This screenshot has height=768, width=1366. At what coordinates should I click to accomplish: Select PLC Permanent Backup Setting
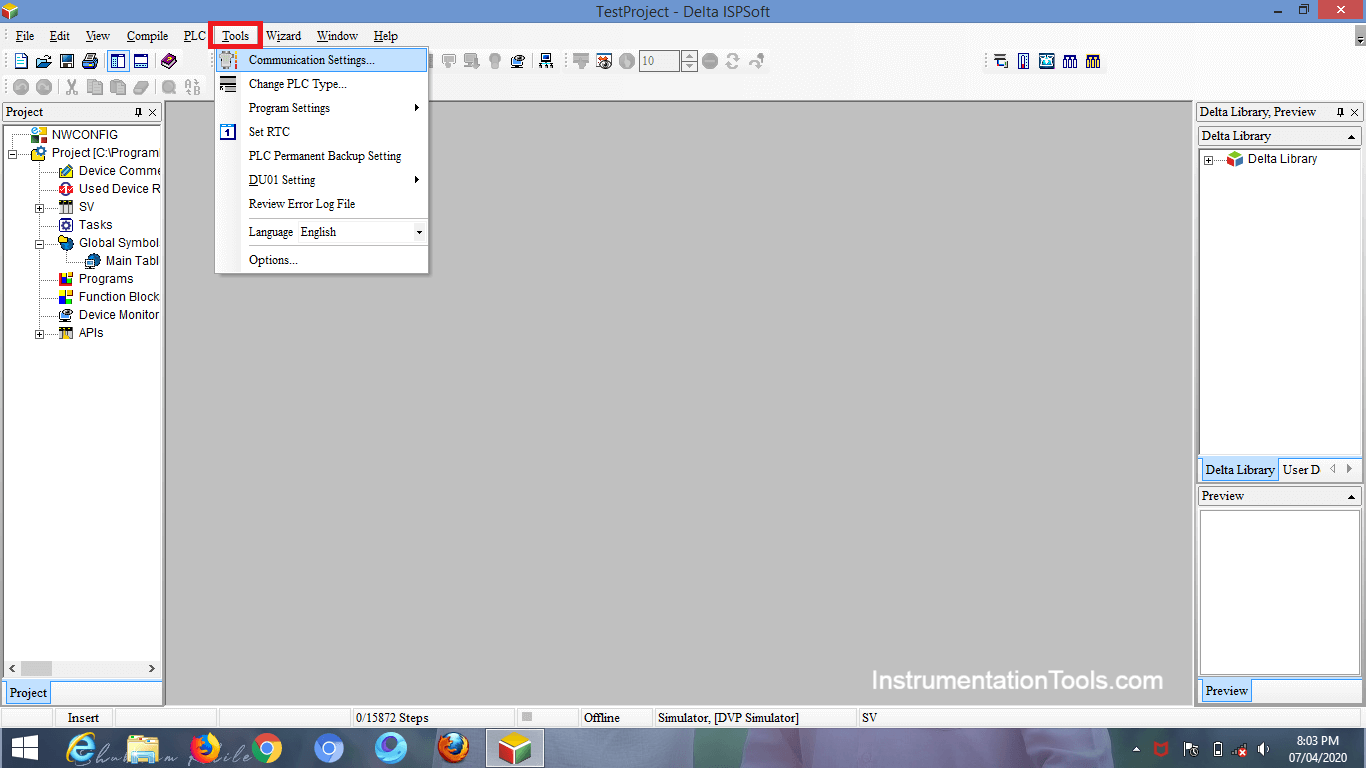322,156
